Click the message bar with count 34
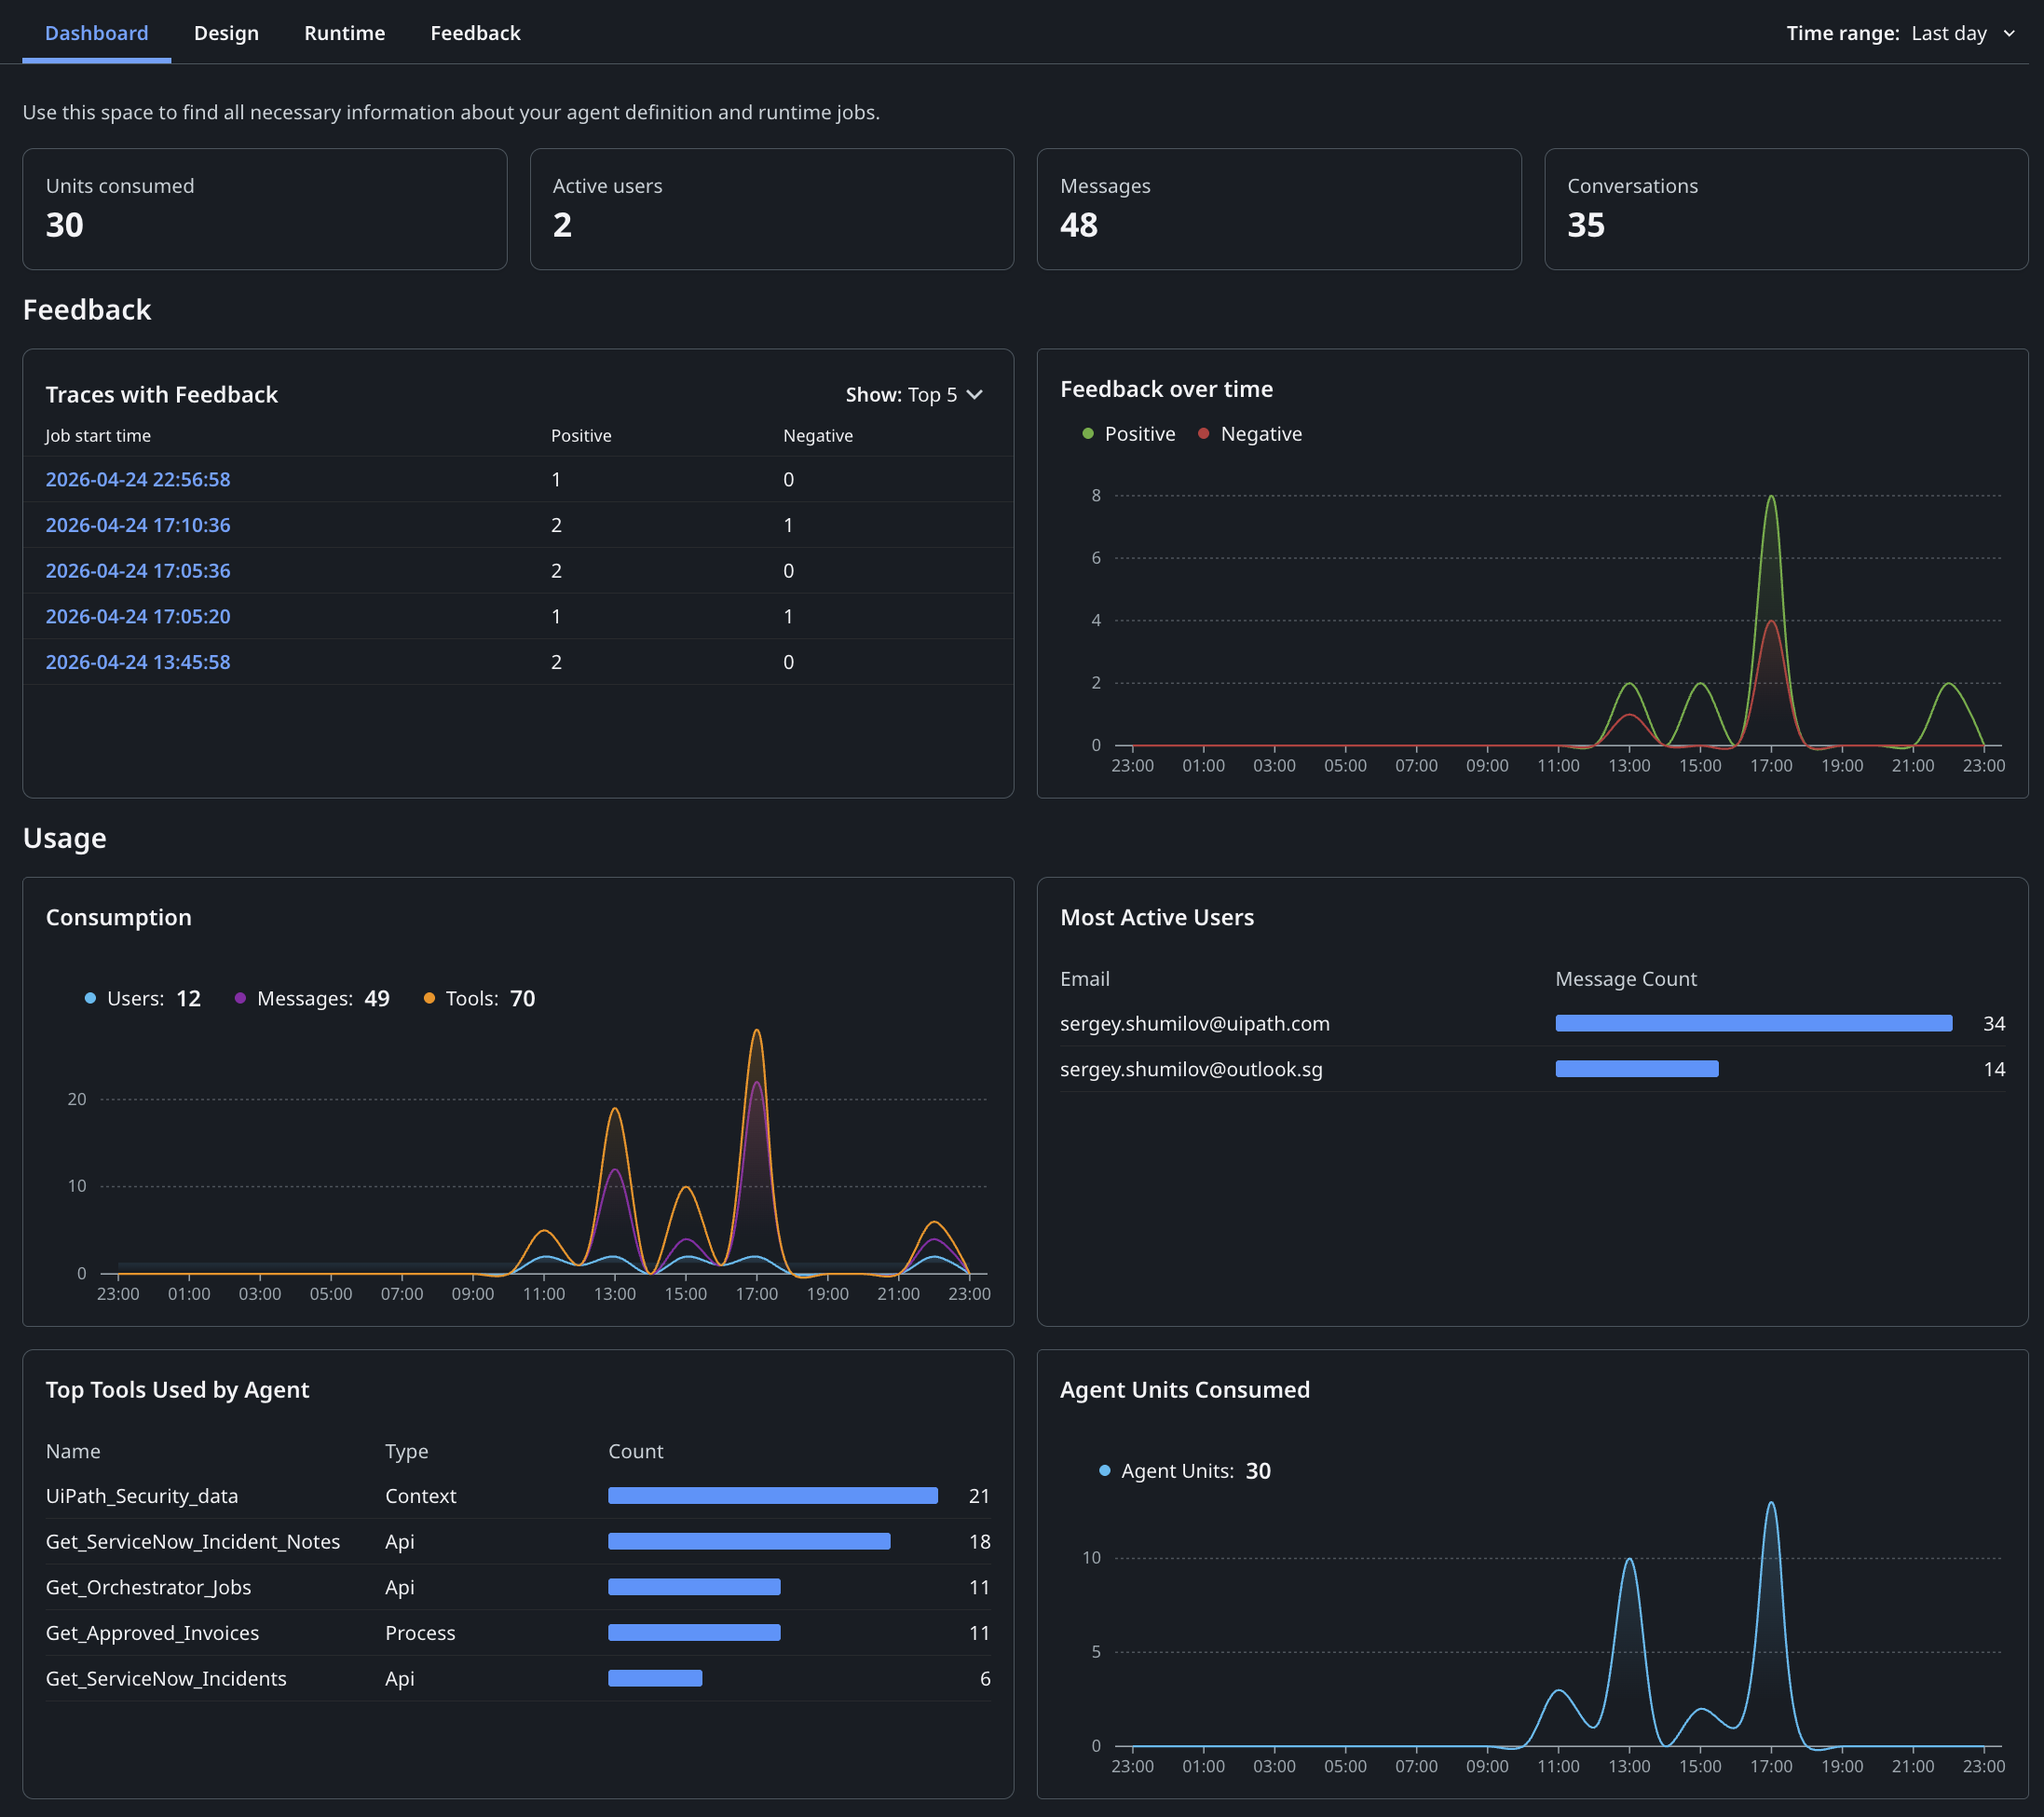This screenshot has height=1817, width=2044. pos(1754,1023)
